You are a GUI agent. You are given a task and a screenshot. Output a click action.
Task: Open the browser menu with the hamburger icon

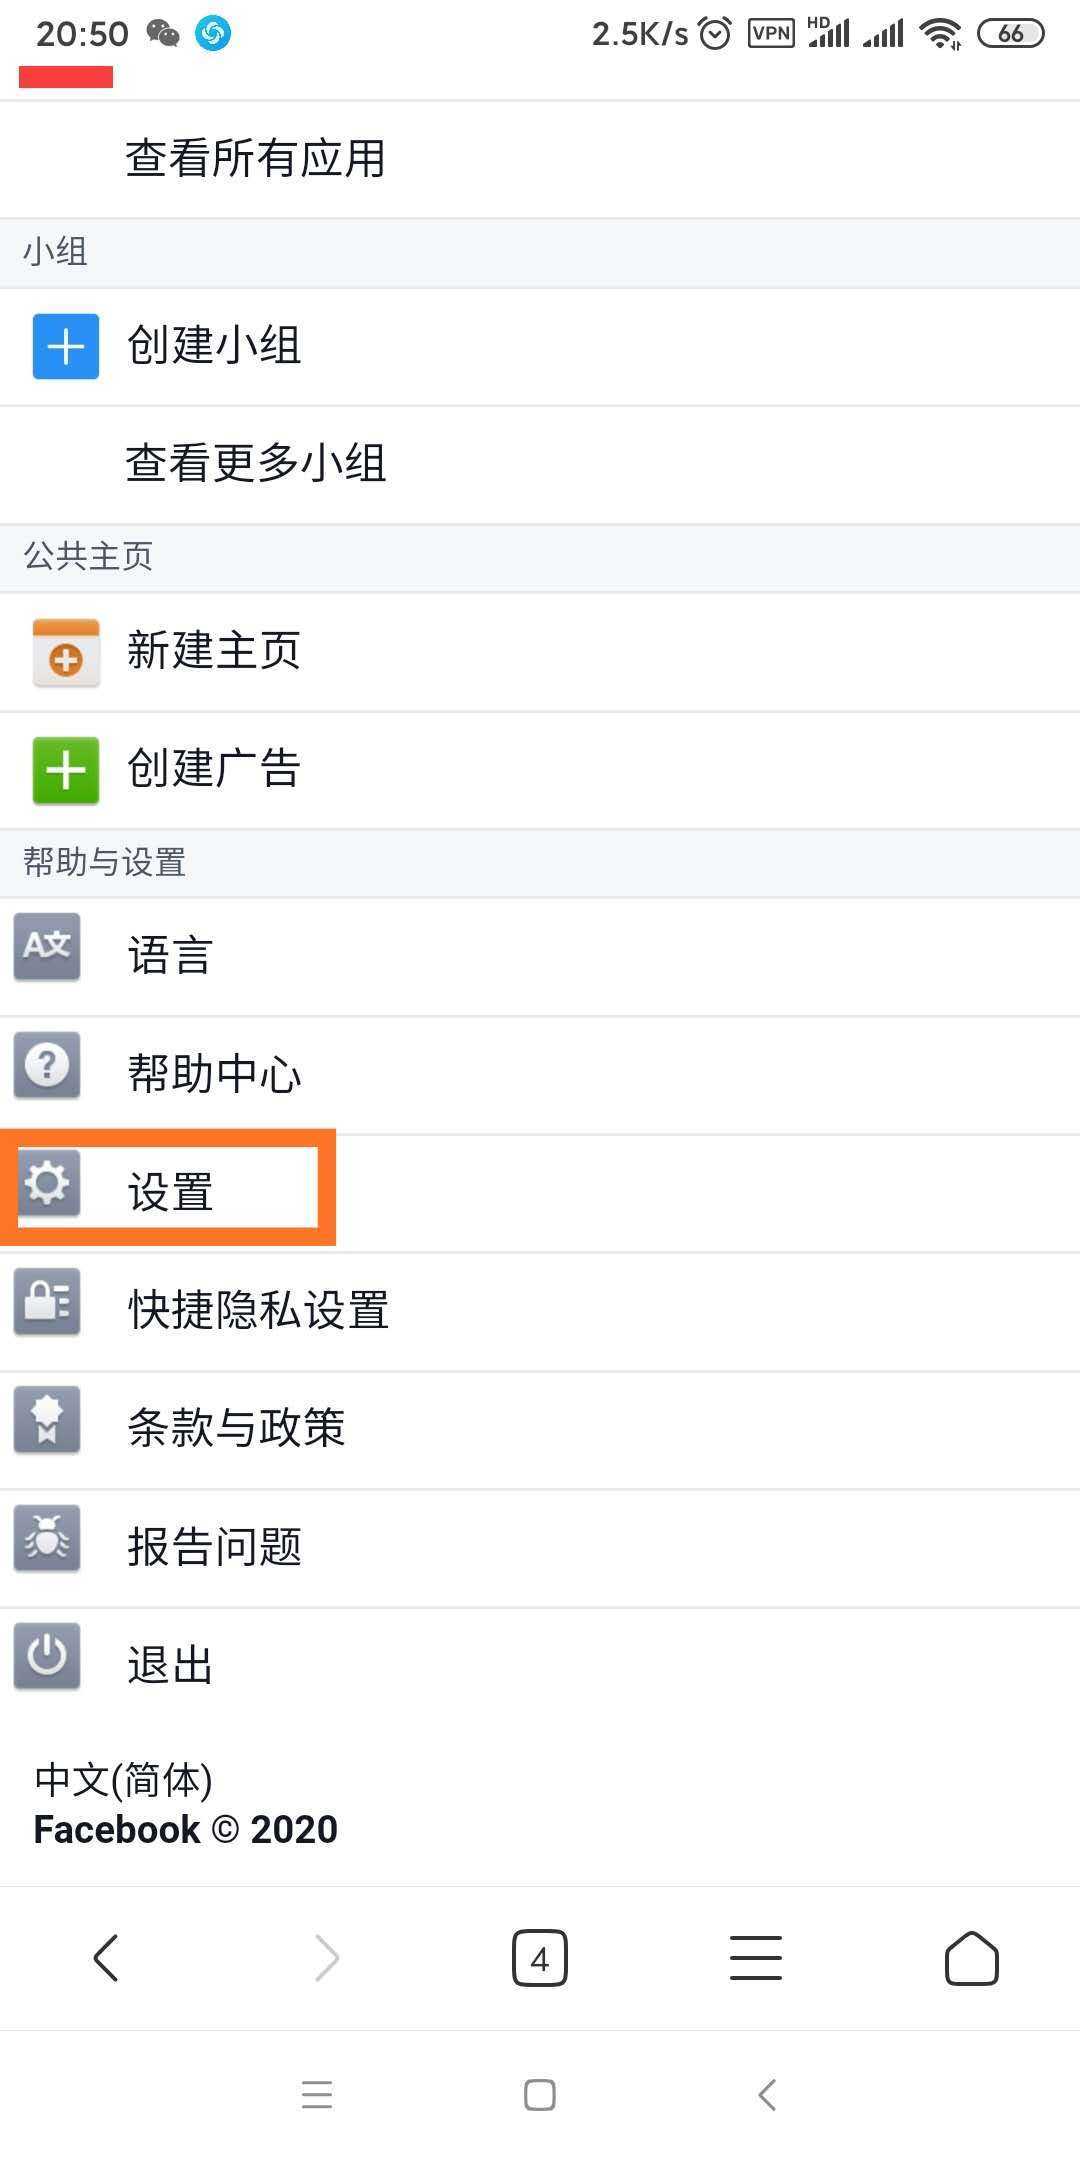(755, 1957)
